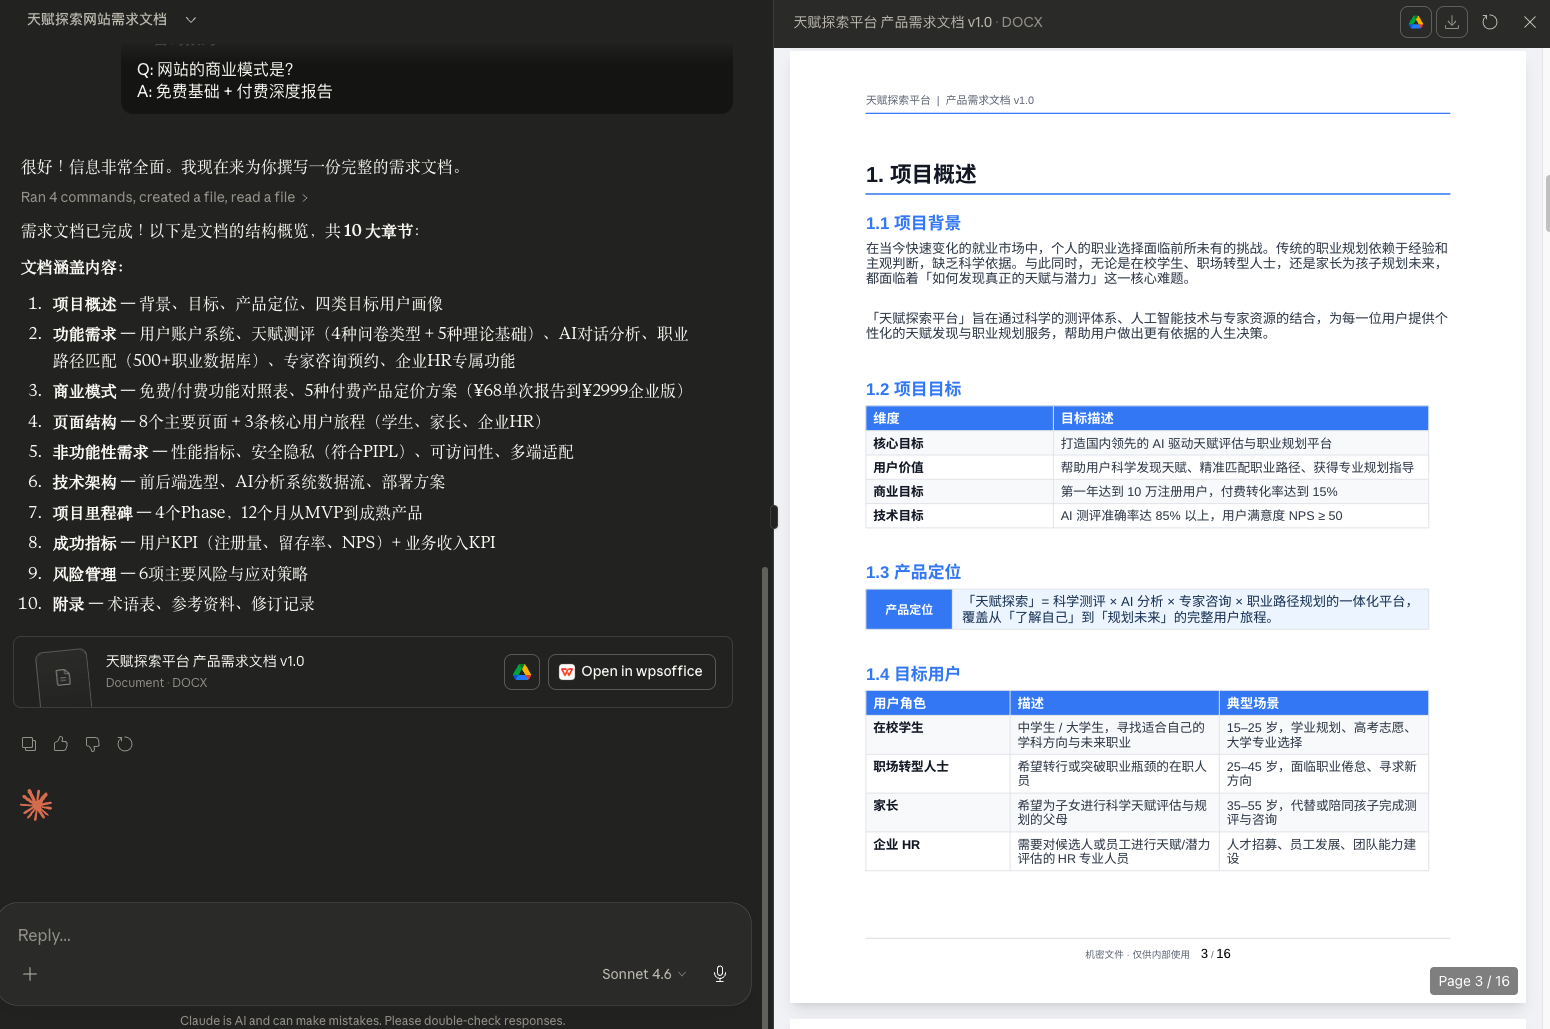Open the 天赋探索网站需求文档 chat title dropdown
The height and width of the screenshot is (1029, 1550).
click(x=111, y=20)
